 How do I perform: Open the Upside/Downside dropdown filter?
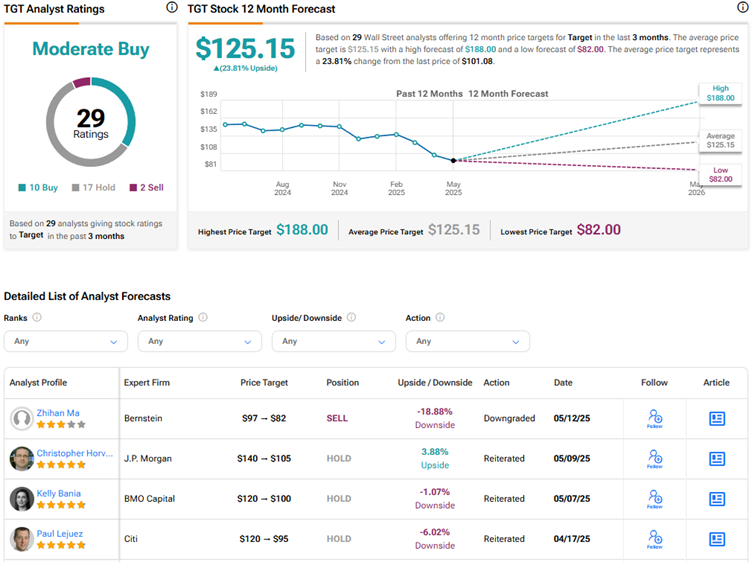334,341
